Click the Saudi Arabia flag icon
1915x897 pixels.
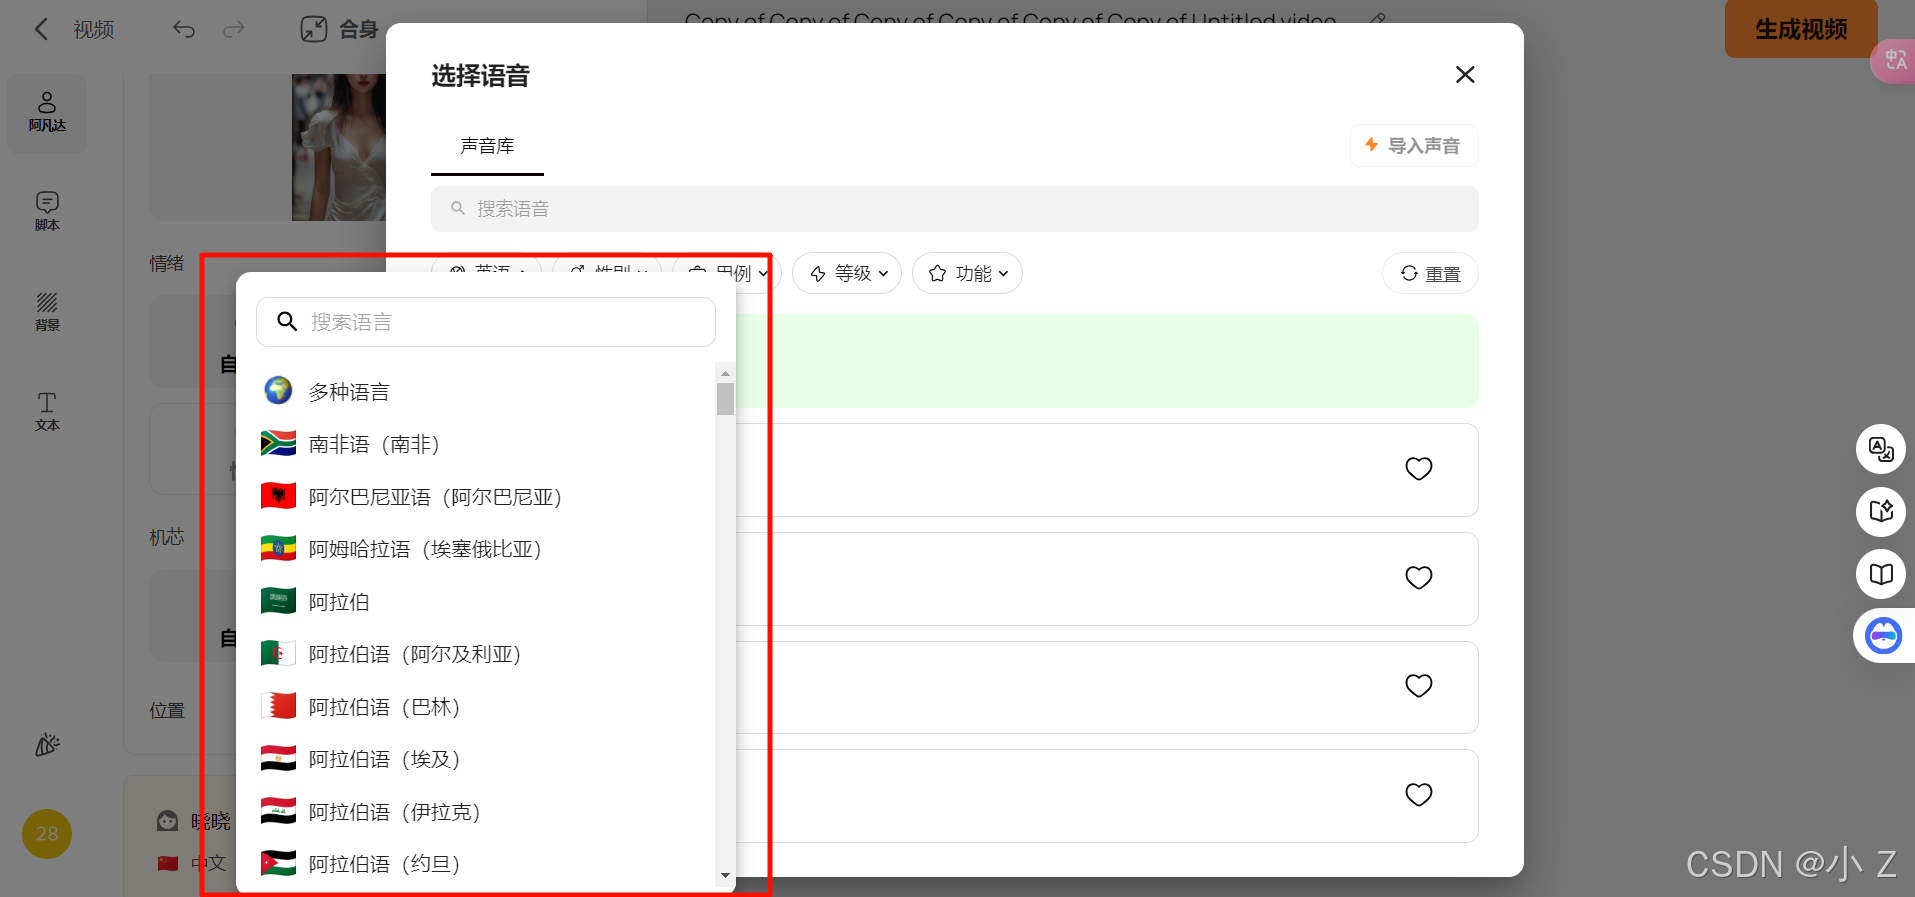pos(278,600)
